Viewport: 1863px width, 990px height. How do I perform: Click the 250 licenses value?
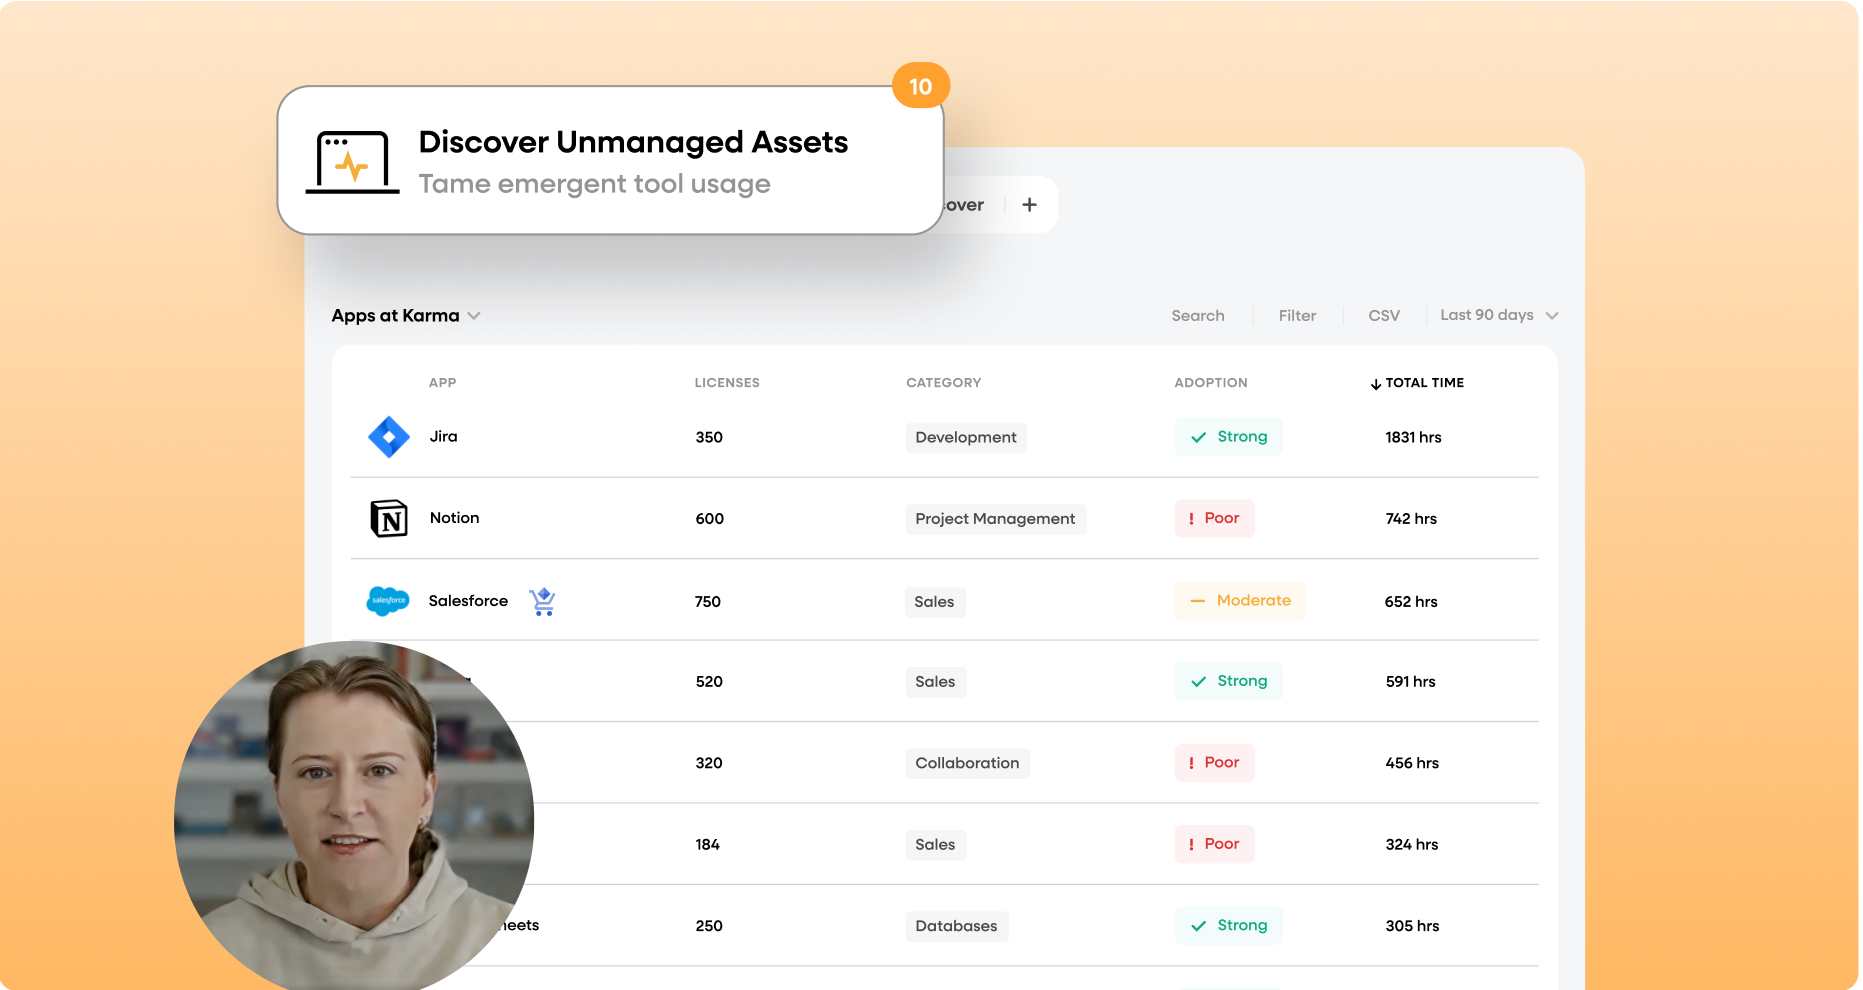point(709,926)
